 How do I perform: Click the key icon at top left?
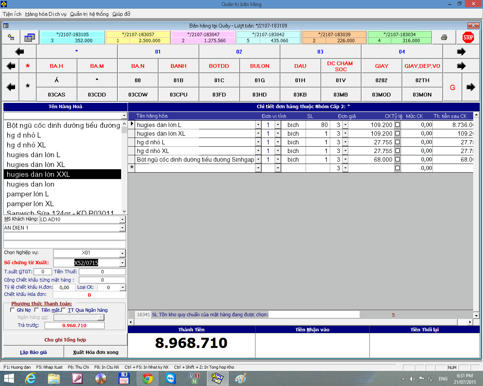point(11,37)
